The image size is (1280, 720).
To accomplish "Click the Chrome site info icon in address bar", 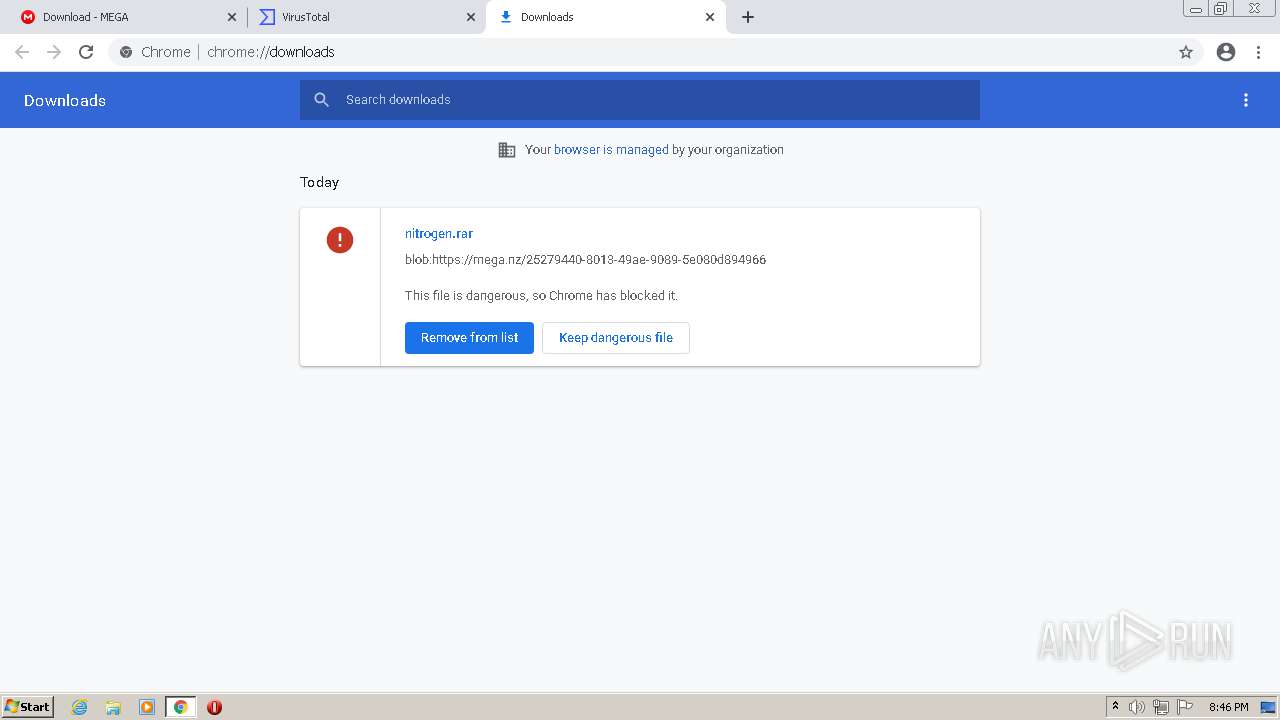I will point(126,52).
